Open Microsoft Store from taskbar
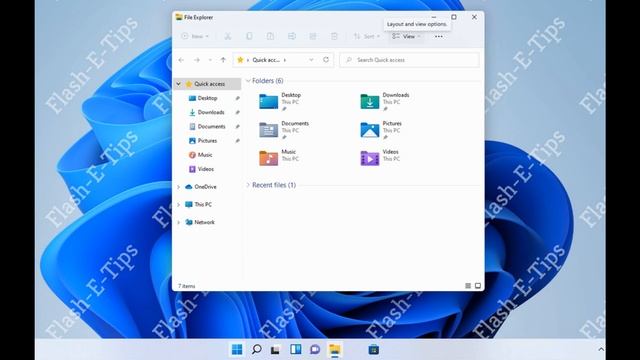 tap(373, 349)
